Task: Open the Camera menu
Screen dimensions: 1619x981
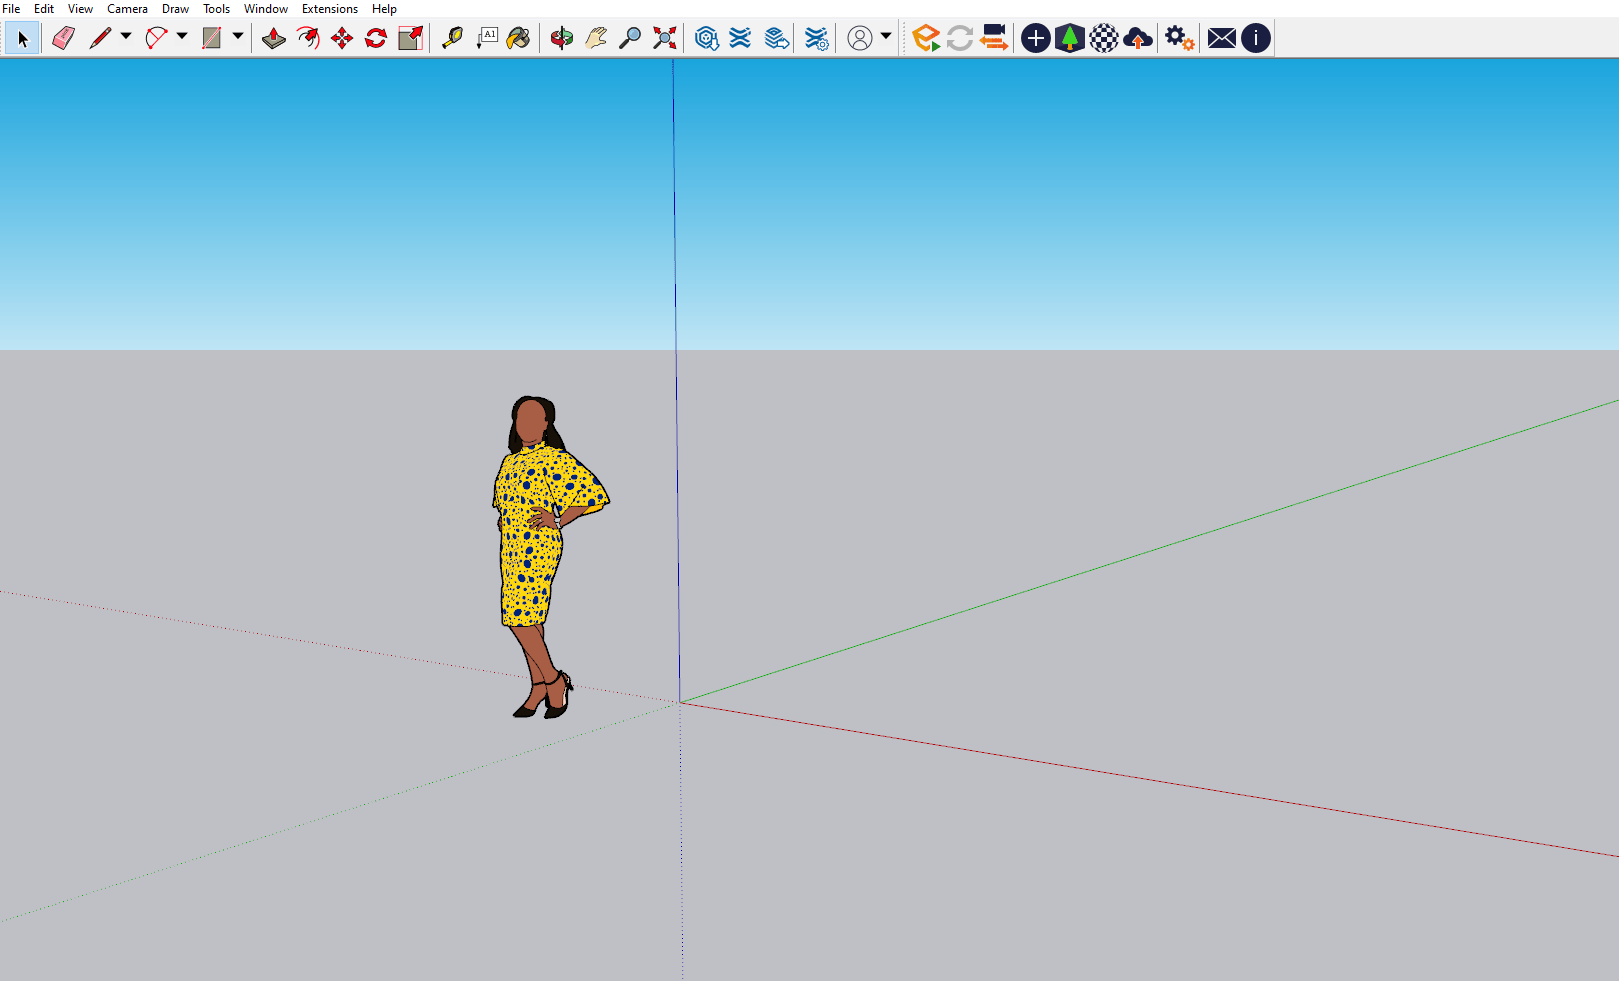Action: tap(127, 8)
